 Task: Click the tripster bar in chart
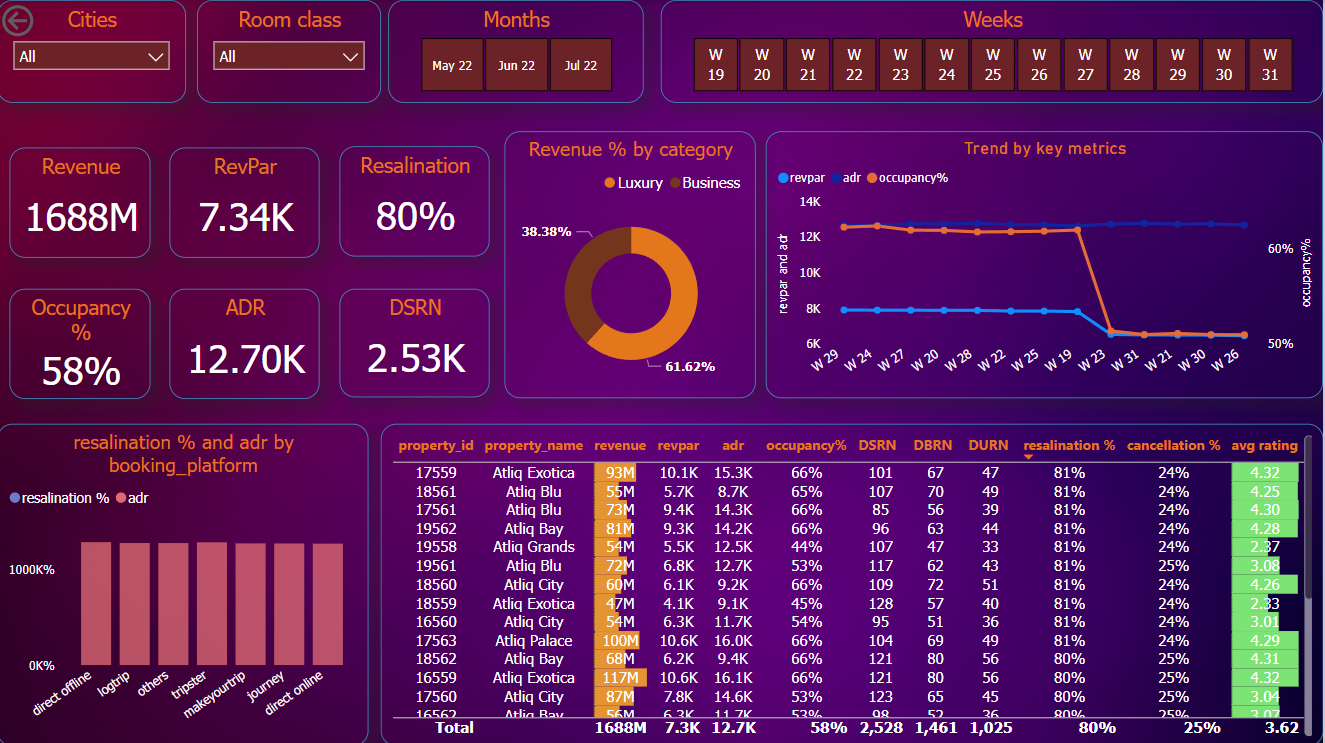[212, 603]
